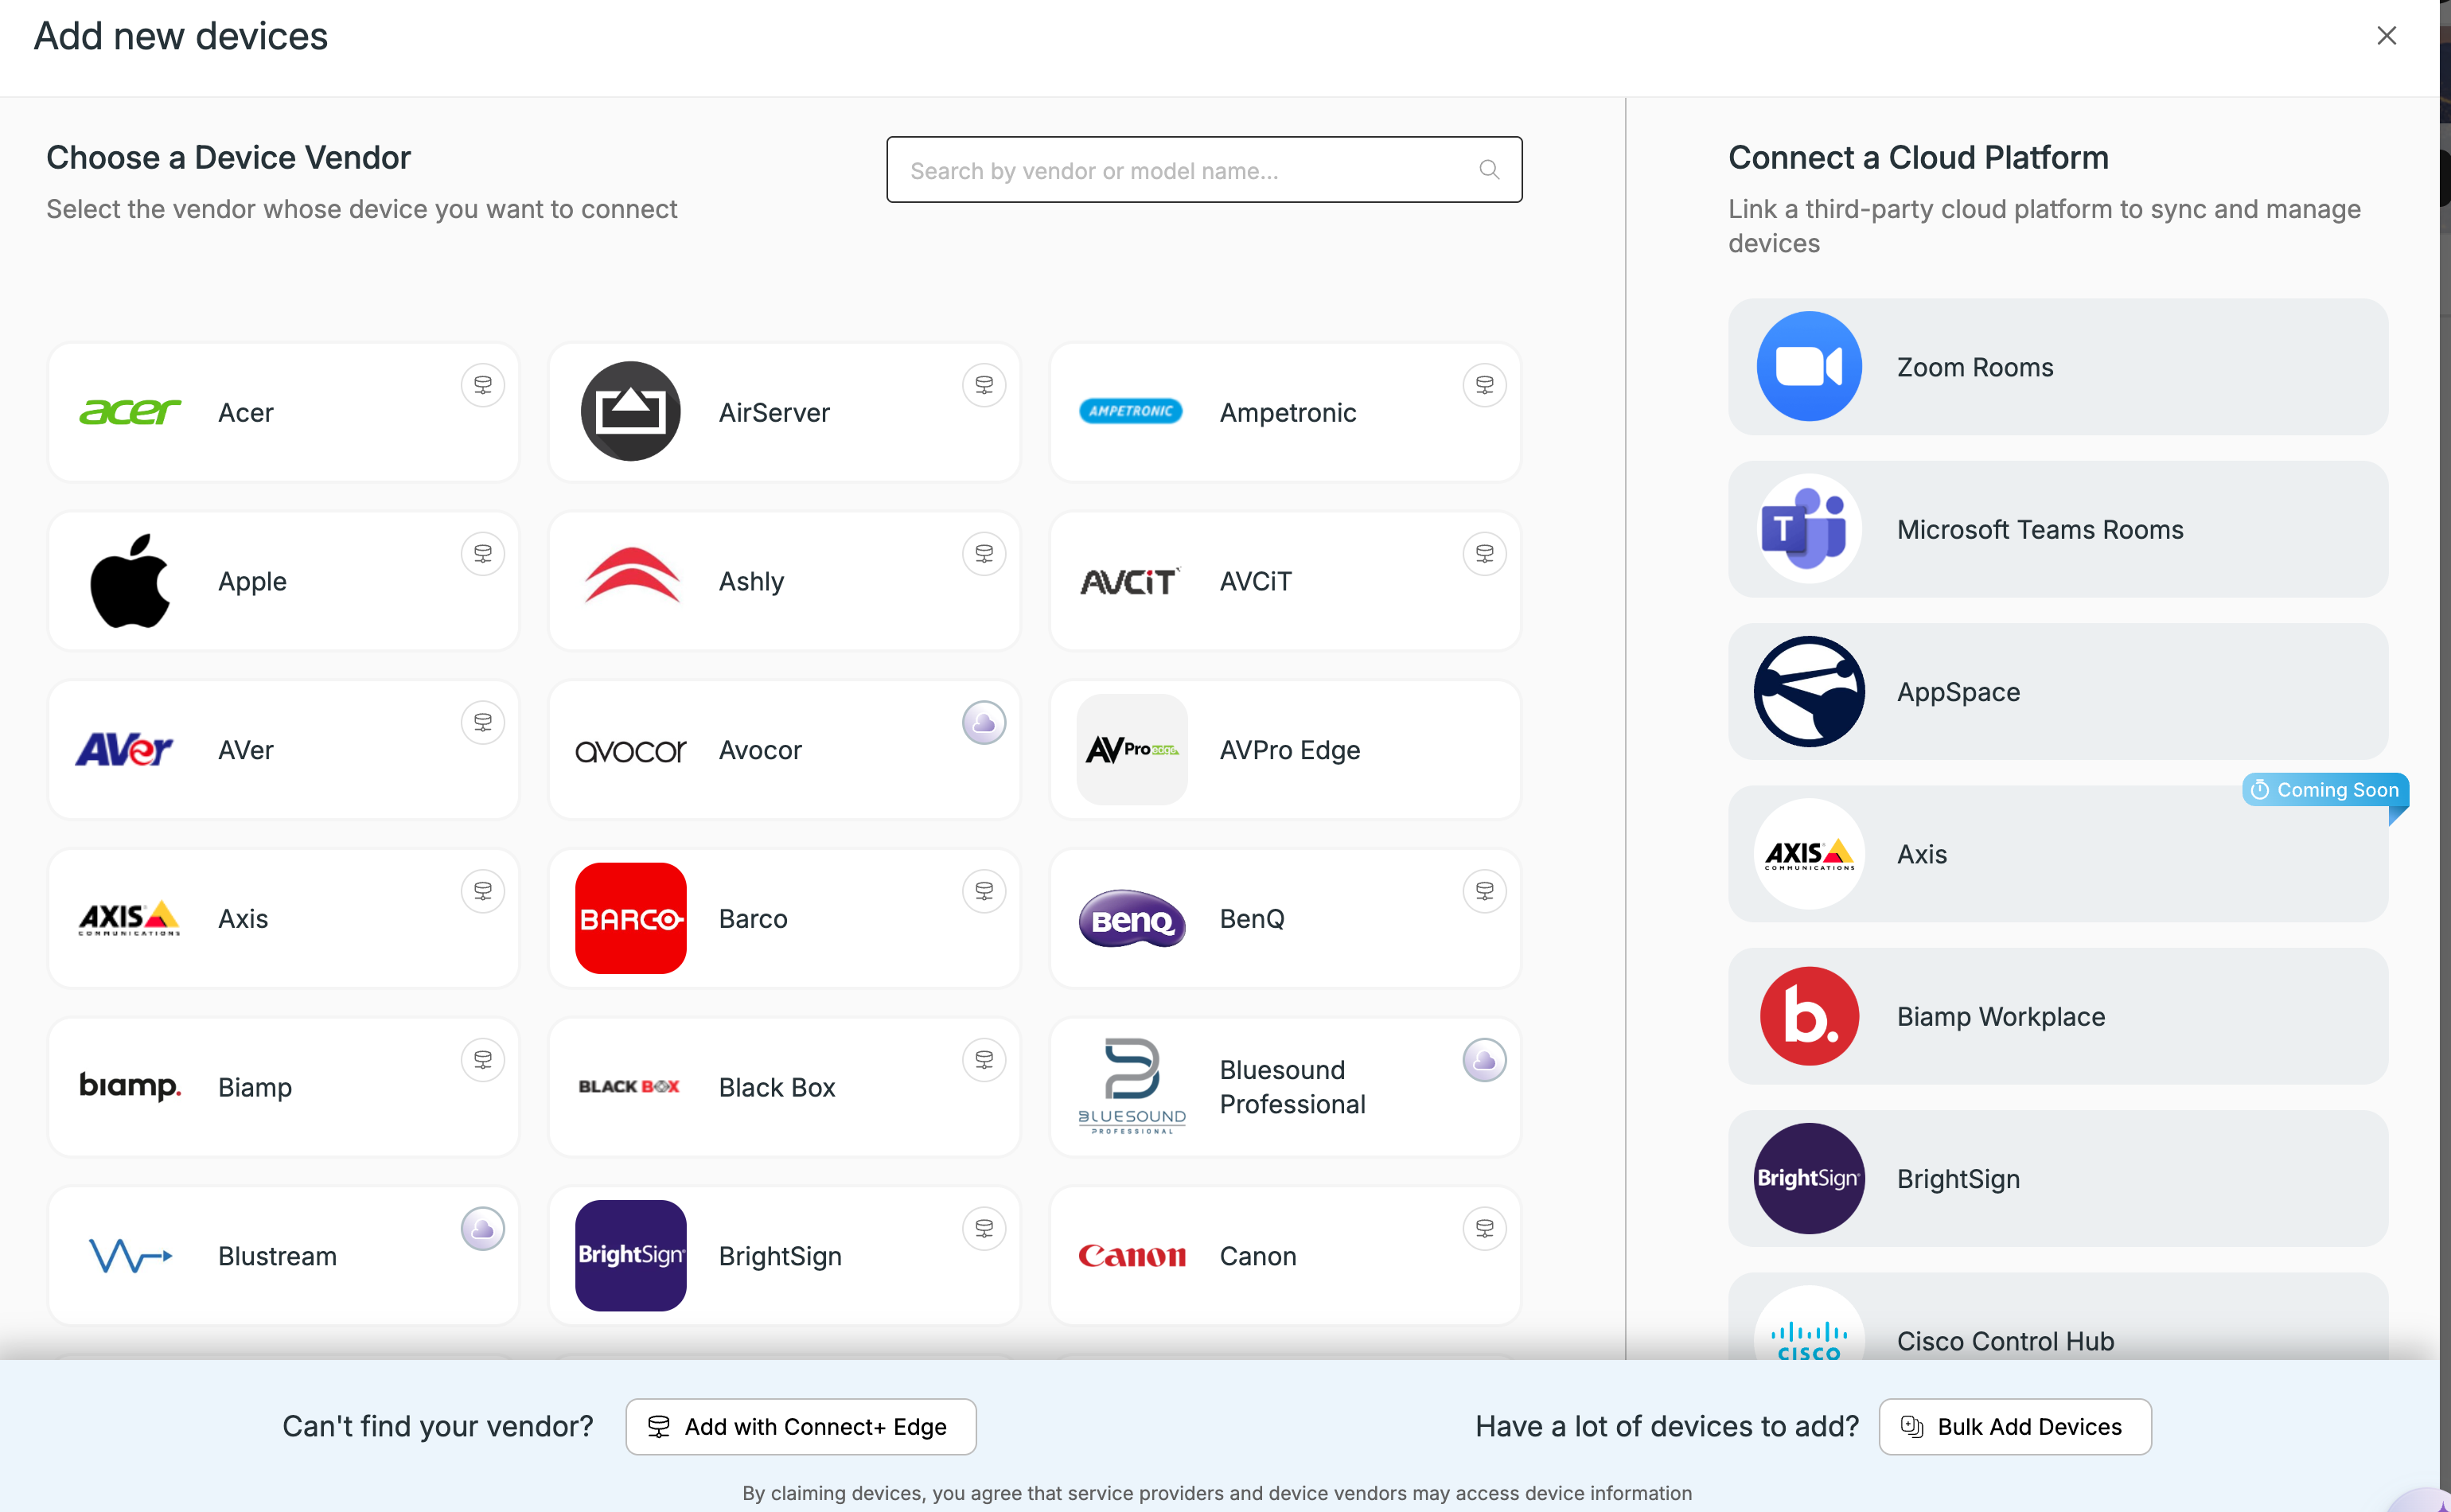This screenshot has width=2451, height=1512.
Task: Click the Bulk Add Devices button
Action: pos(2016,1427)
